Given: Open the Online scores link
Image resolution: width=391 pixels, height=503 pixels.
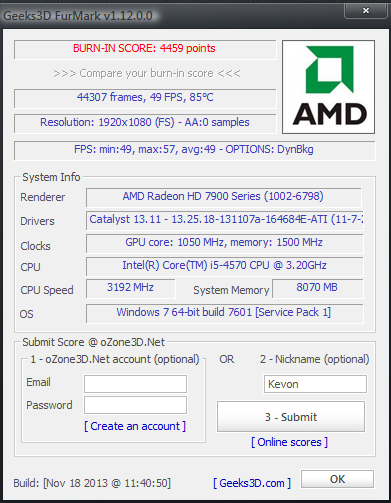Looking at the screenshot, I should tap(289, 442).
